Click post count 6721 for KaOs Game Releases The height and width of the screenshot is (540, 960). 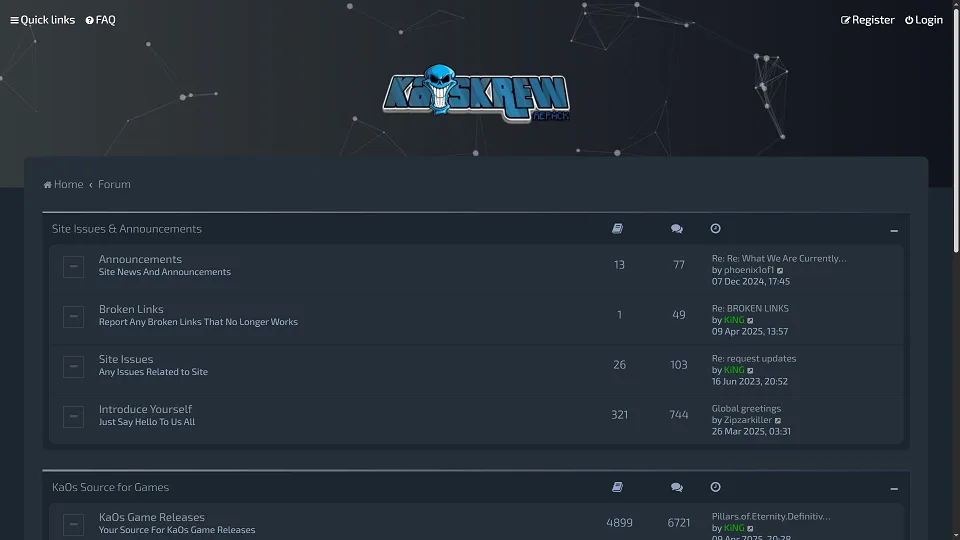[678, 523]
